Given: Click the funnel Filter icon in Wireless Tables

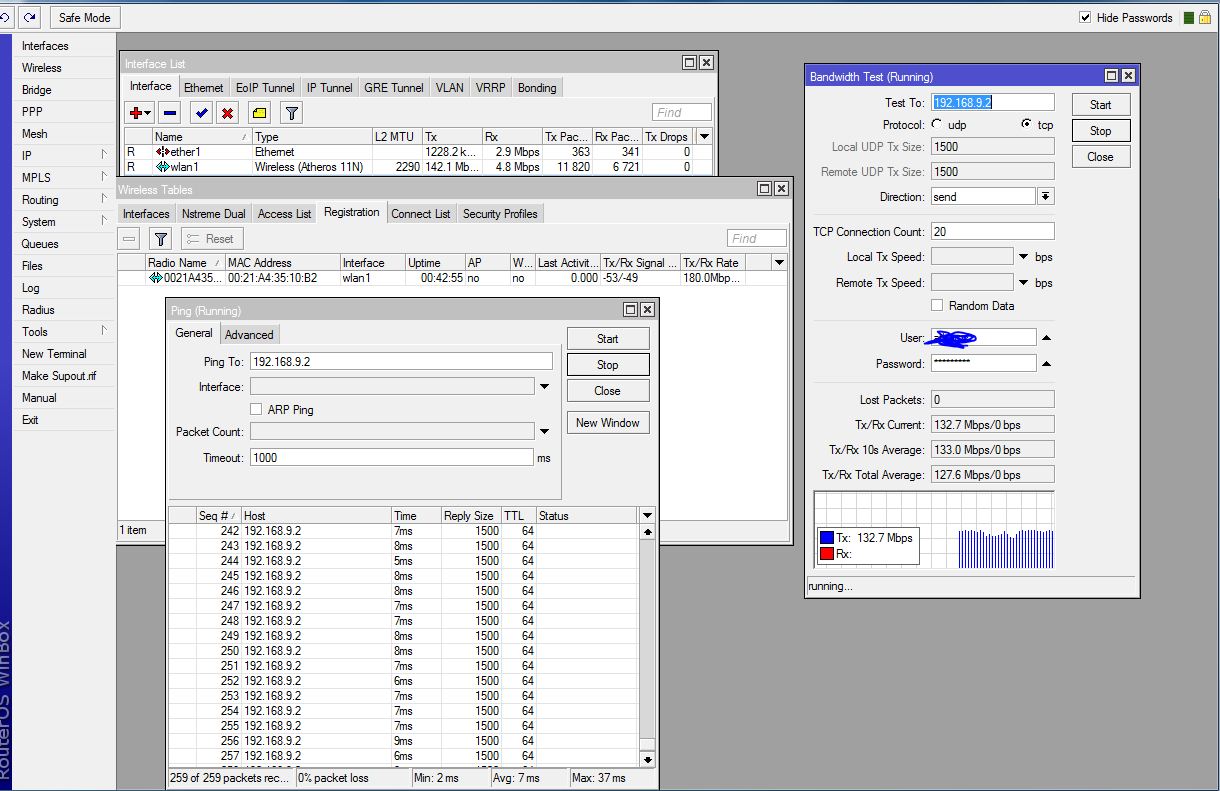Looking at the screenshot, I should click(160, 239).
